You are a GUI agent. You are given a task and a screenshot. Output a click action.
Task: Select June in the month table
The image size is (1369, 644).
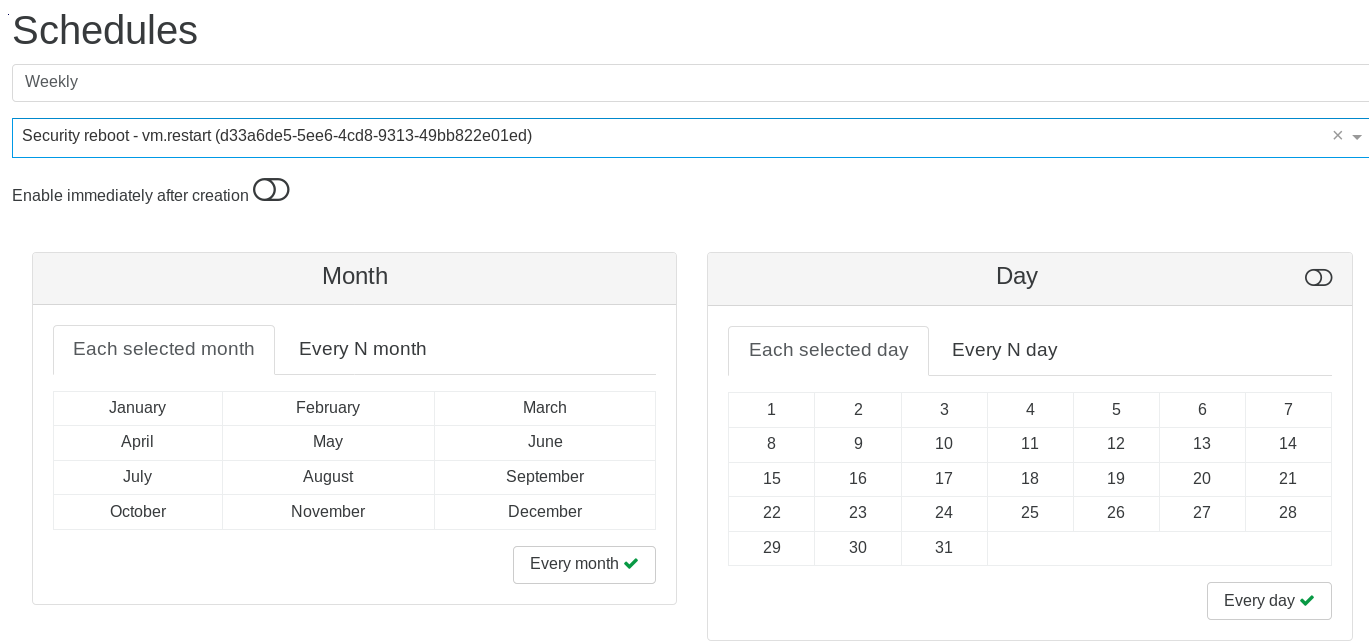click(545, 442)
